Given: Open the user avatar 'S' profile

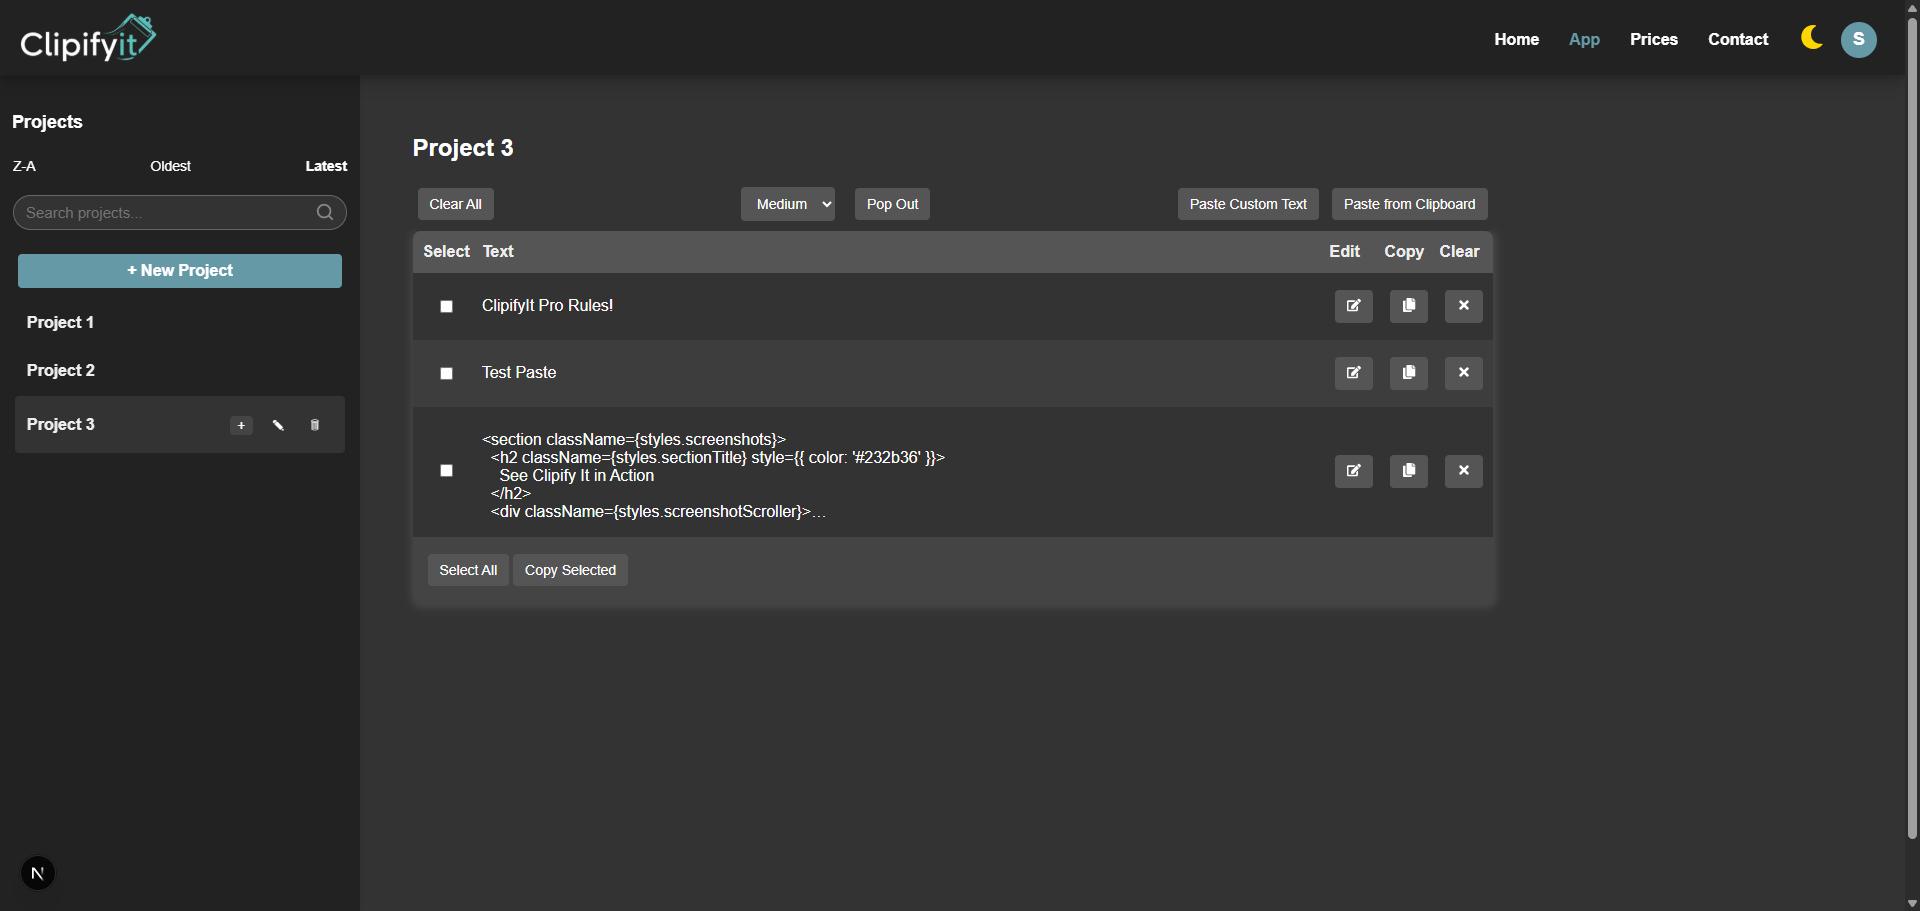Looking at the screenshot, I should 1858,40.
